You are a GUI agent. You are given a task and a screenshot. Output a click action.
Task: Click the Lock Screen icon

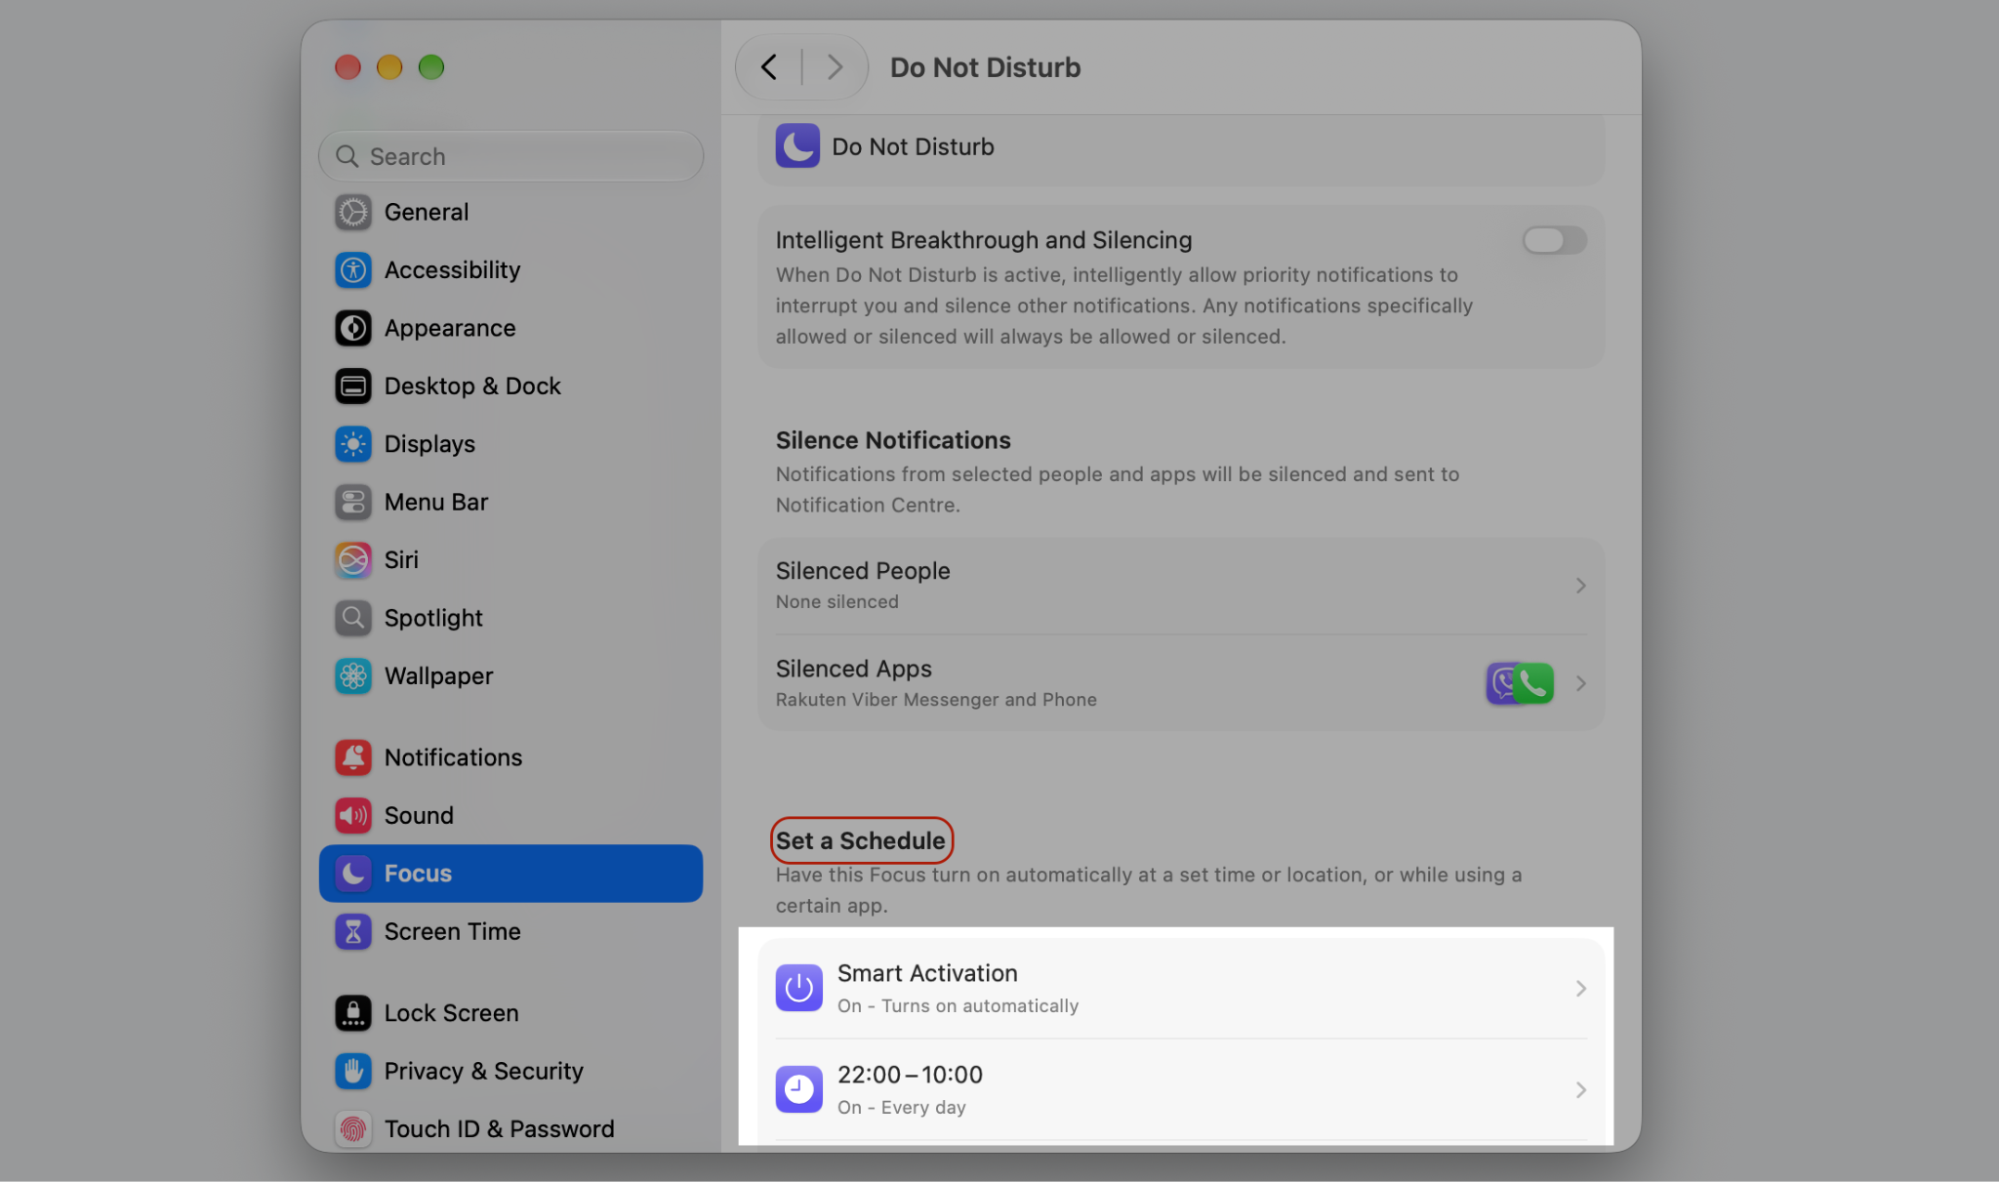click(x=353, y=1013)
